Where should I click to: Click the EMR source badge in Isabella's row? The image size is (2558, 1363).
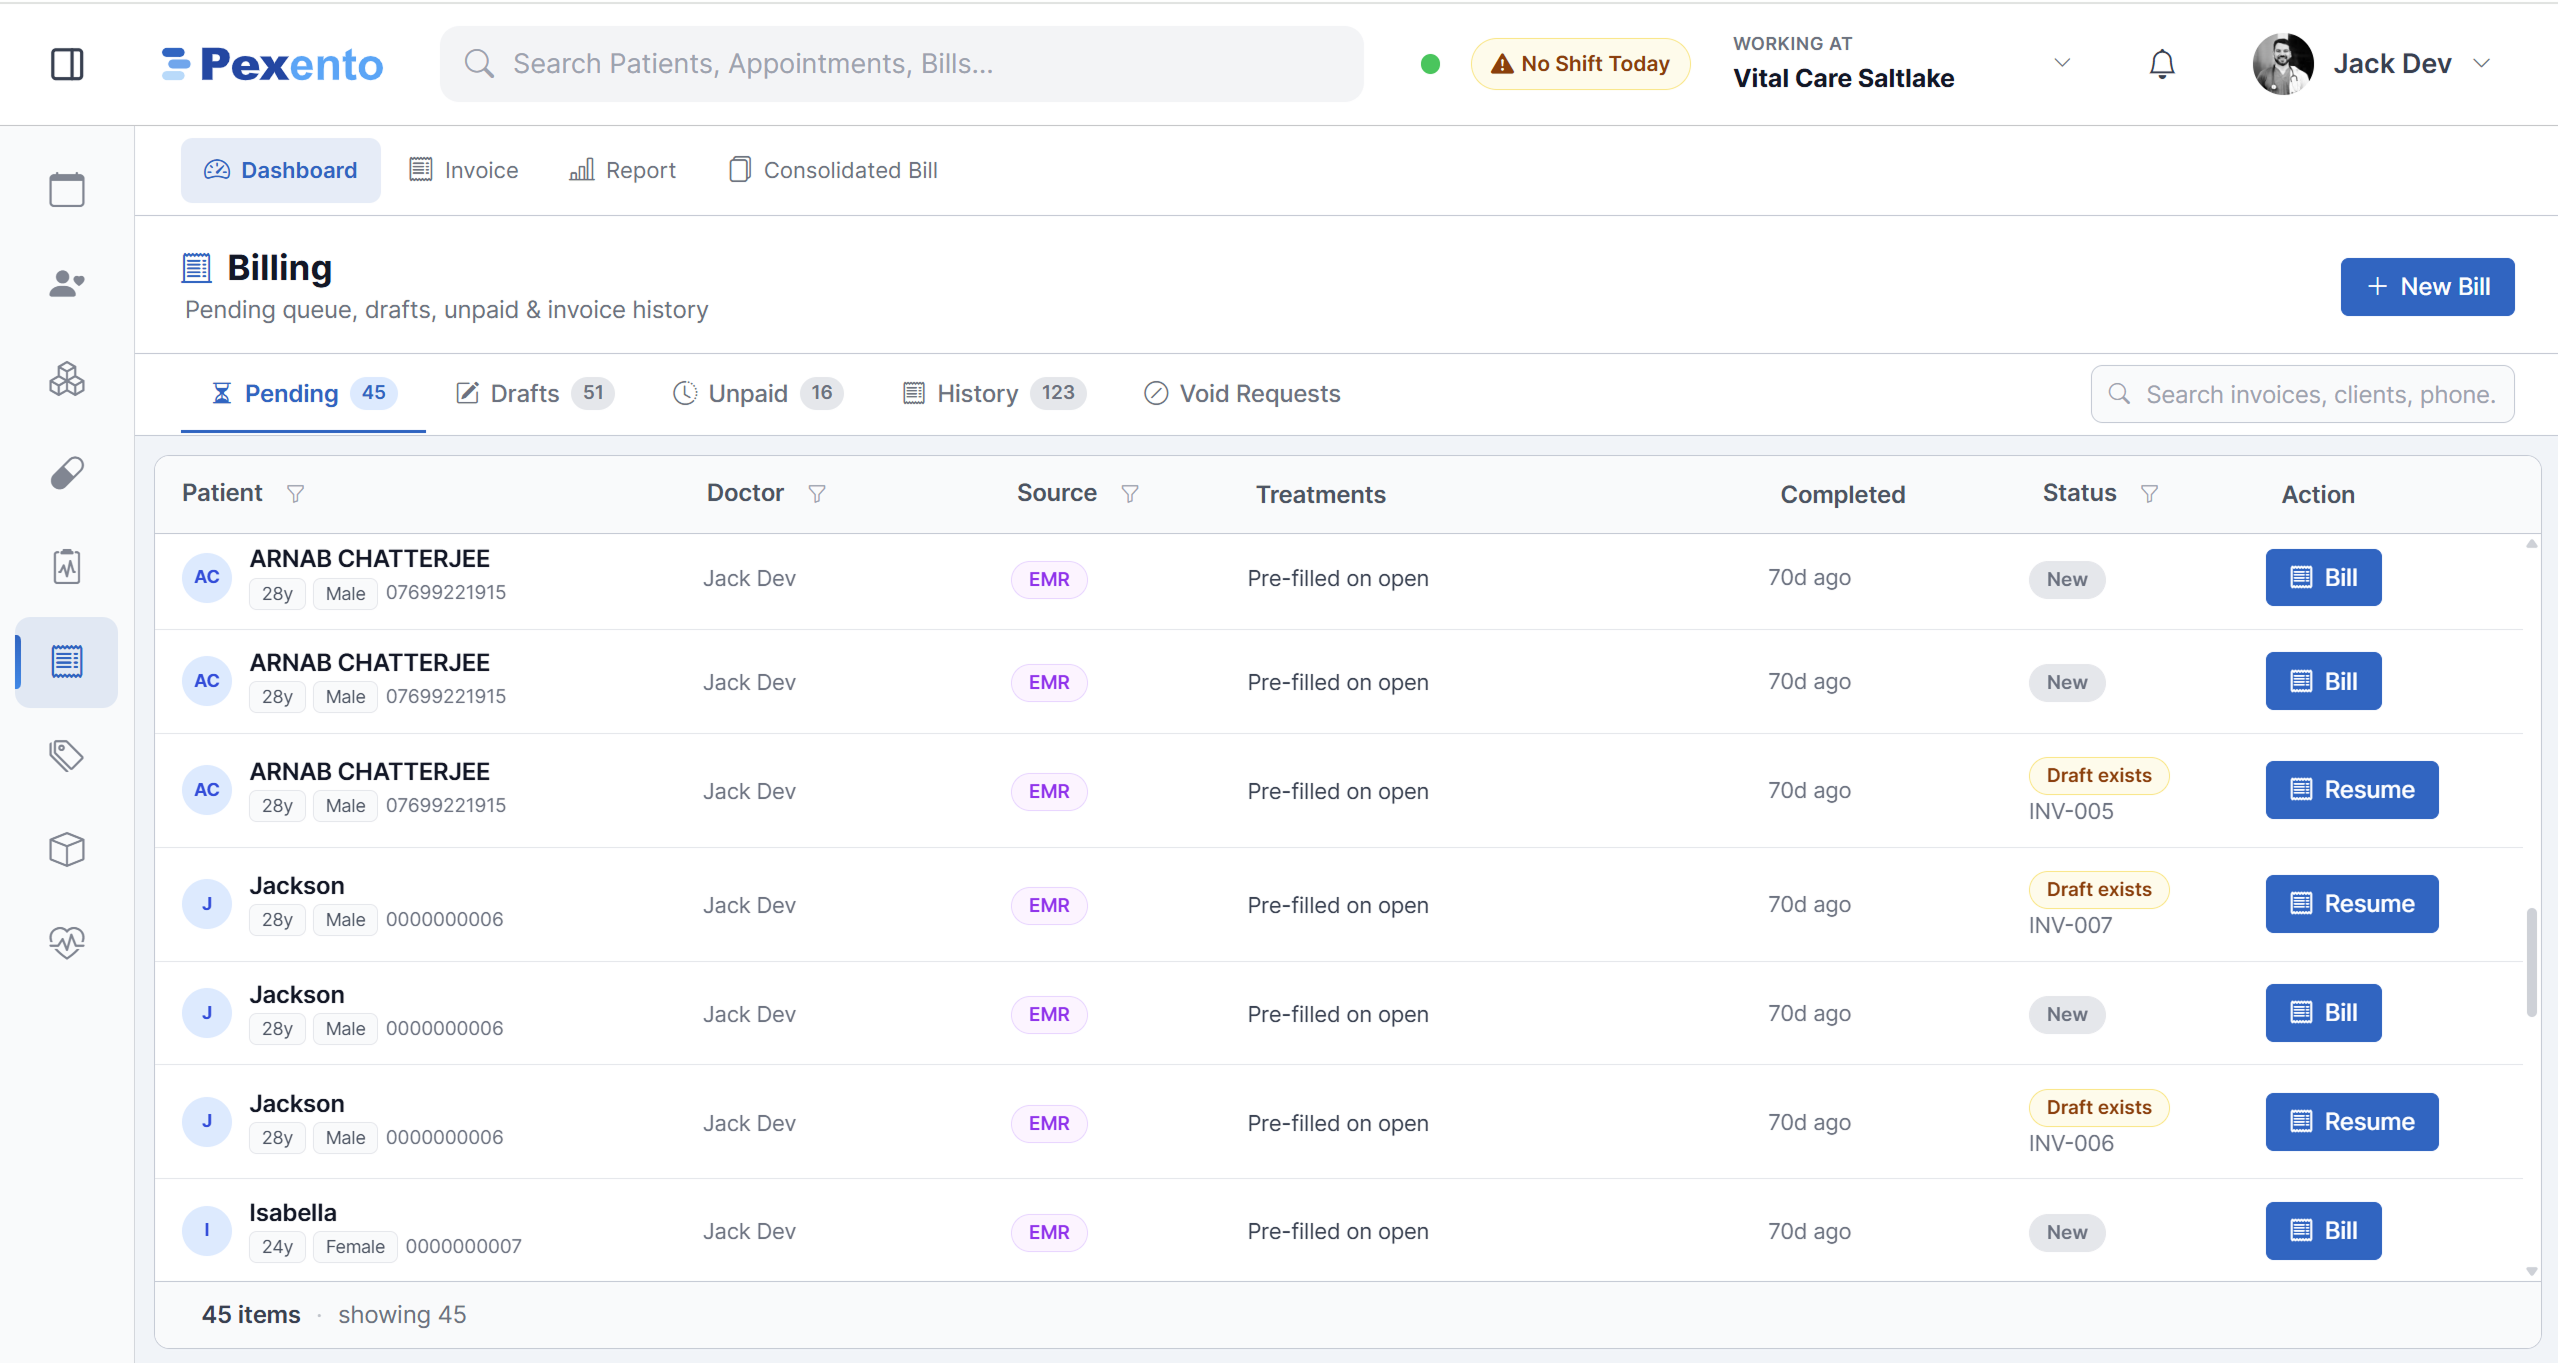point(1049,1232)
